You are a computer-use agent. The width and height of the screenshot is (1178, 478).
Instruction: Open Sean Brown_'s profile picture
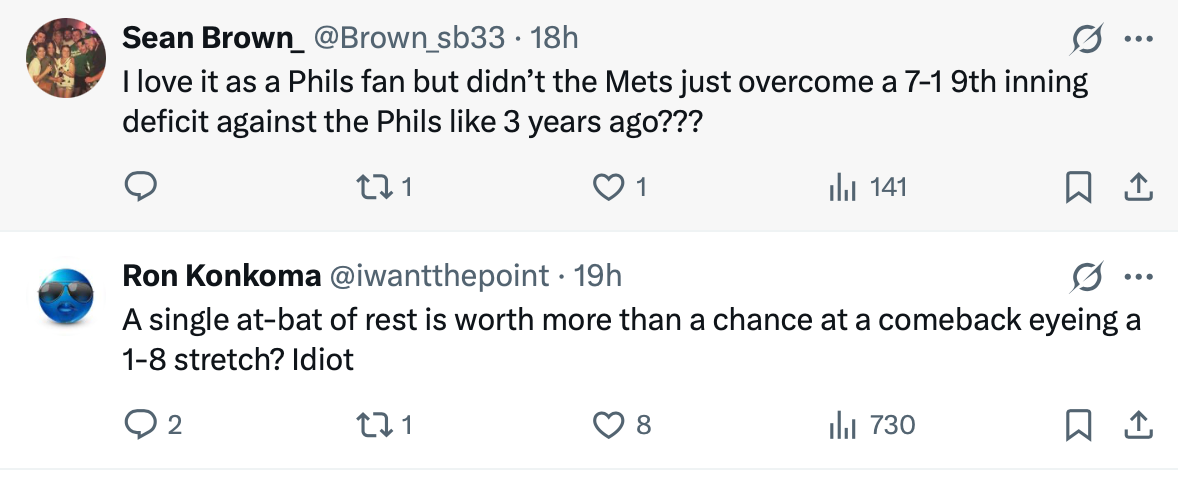[66, 57]
